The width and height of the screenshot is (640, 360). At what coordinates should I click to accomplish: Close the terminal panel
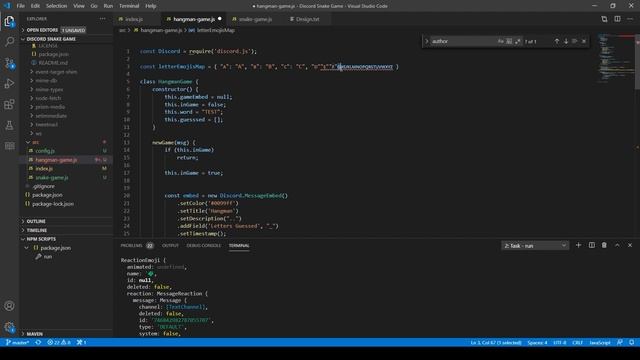pos(630,245)
